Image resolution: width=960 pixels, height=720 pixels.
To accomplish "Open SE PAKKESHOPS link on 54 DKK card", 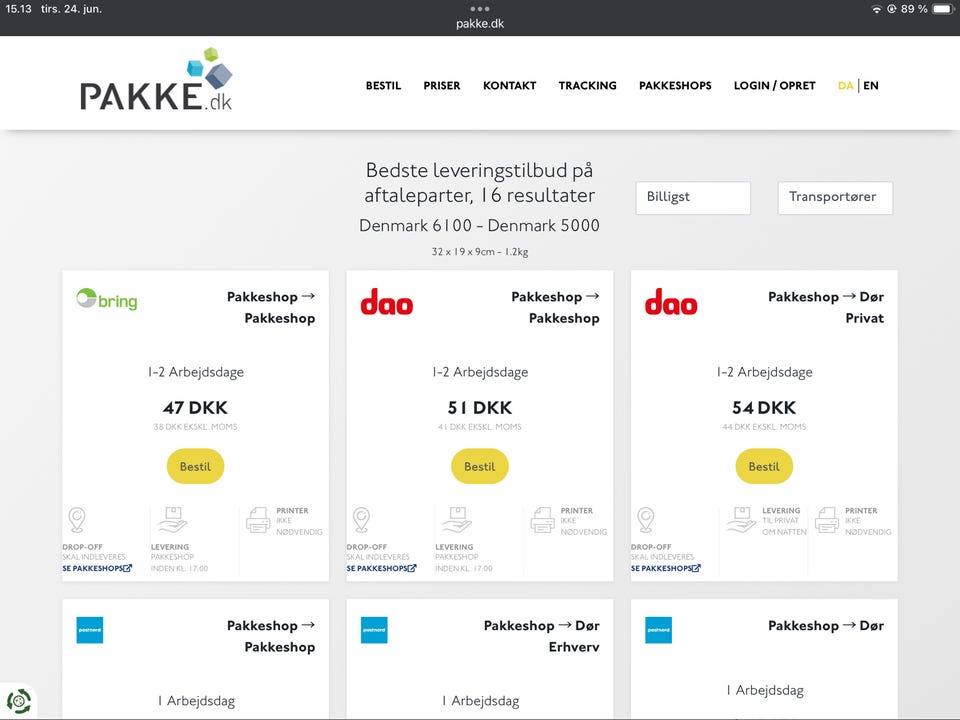I will [x=666, y=568].
